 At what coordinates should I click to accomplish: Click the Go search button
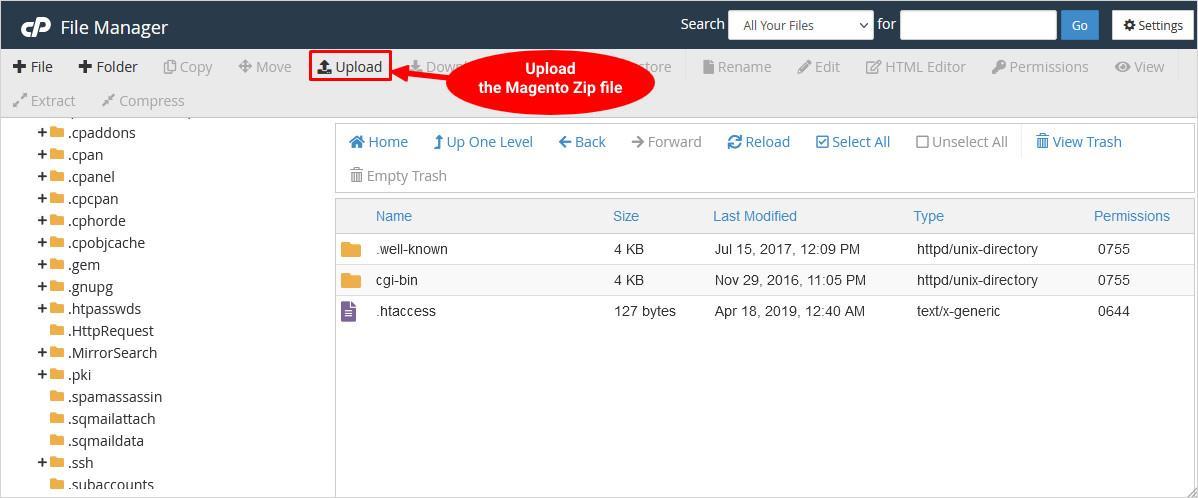click(x=1080, y=25)
